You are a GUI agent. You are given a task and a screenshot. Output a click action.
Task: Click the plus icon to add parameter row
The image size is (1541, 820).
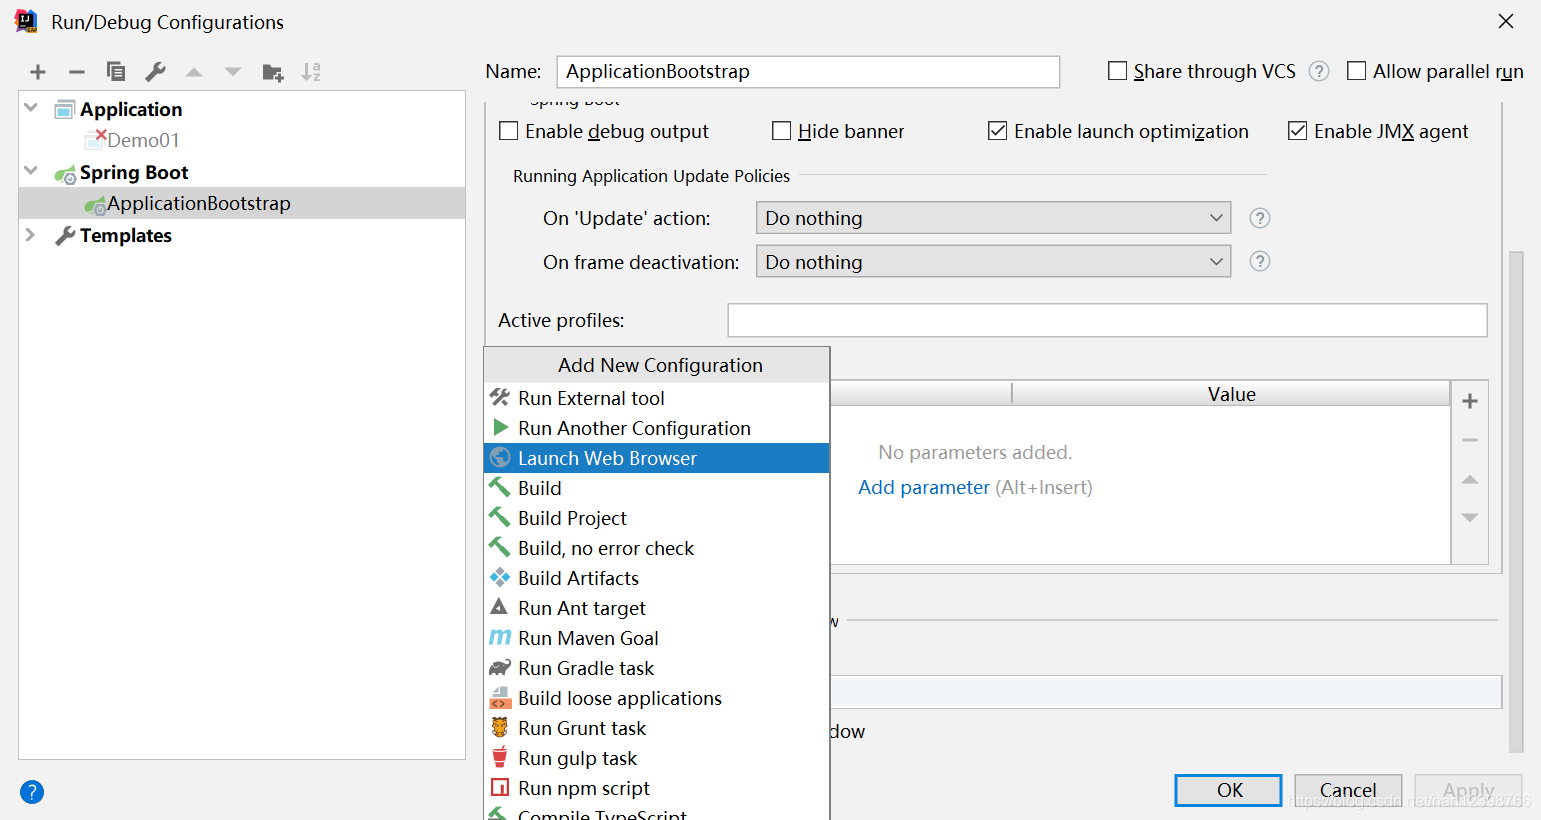pyautogui.click(x=1470, y=401)
